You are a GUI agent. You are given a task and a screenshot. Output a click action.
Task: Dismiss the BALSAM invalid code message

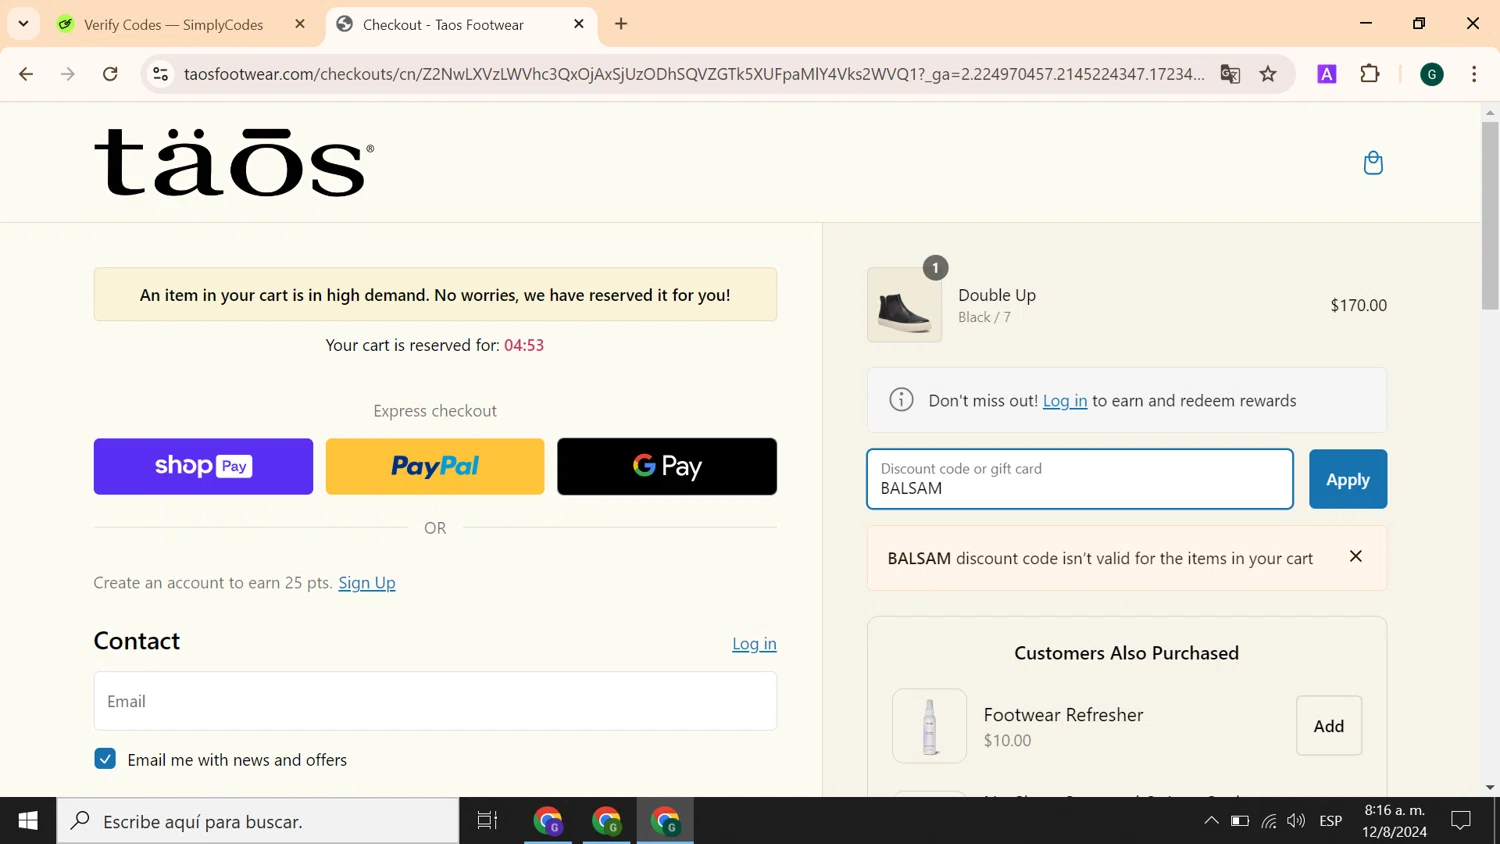click(1355, 557)
